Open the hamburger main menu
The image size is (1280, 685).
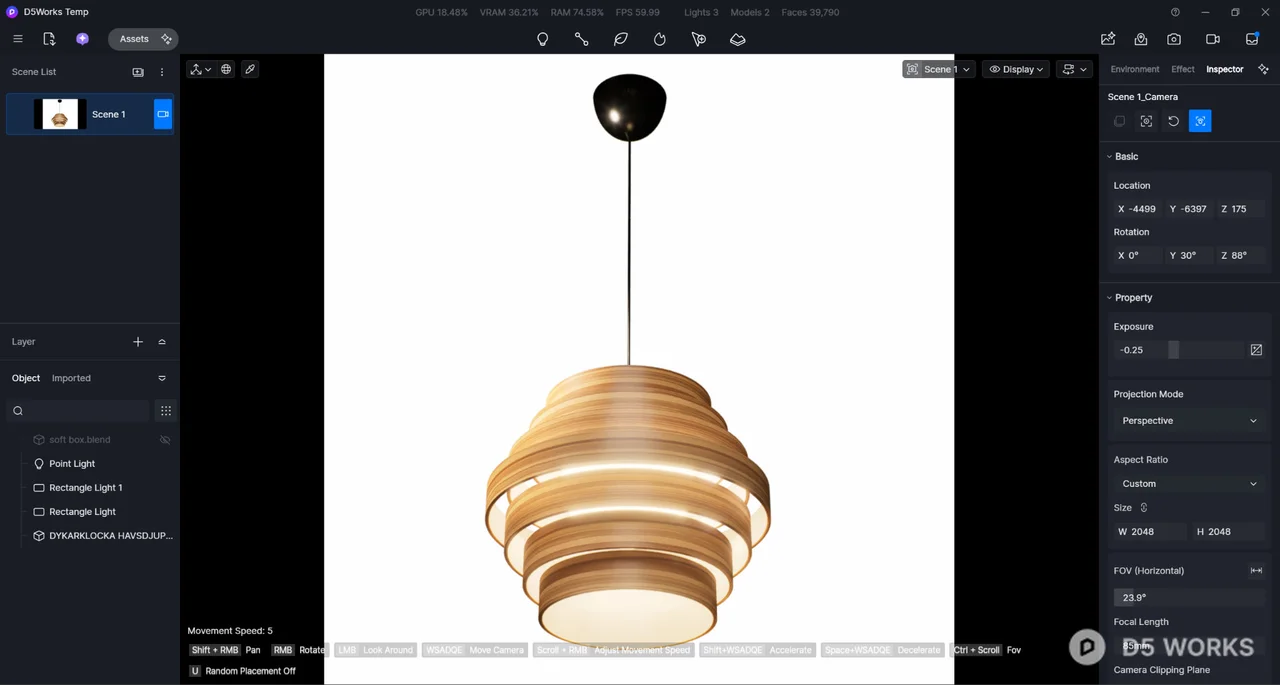point(17,39)
